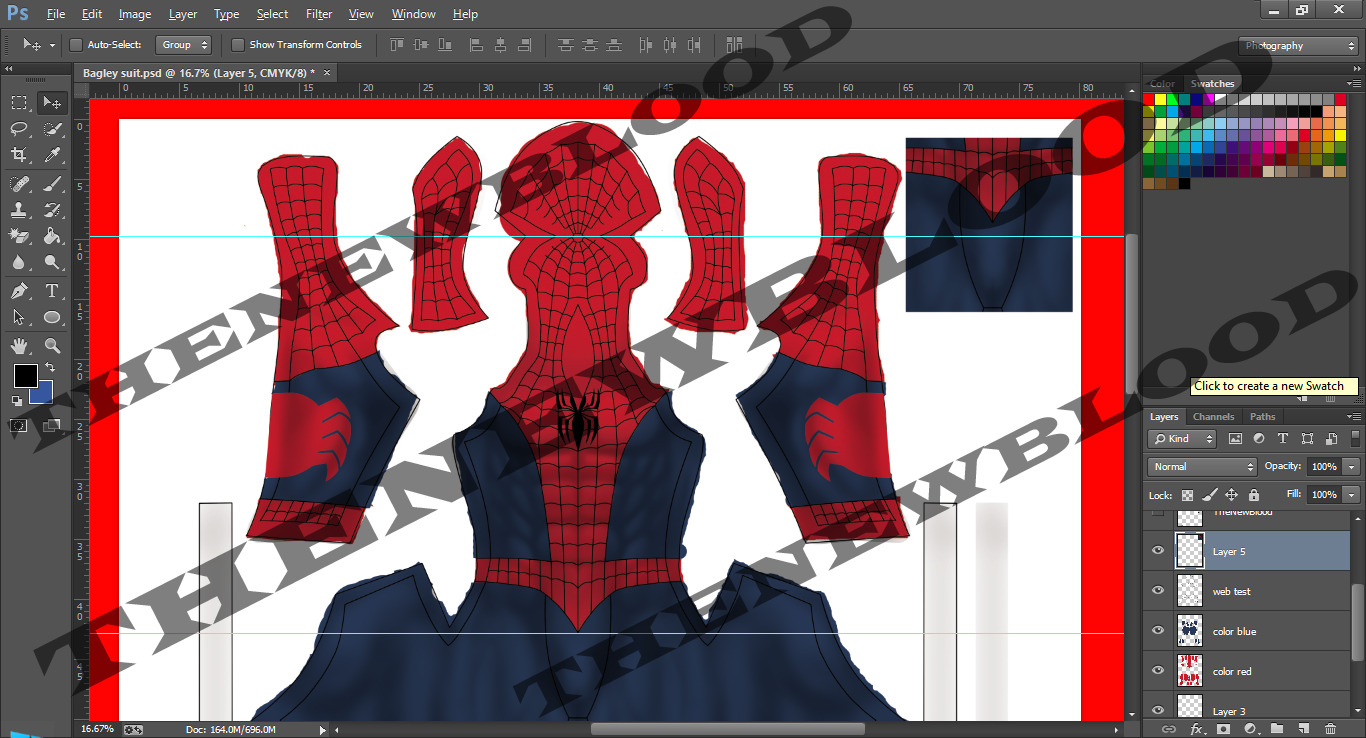The width and height of the screenshot is (1366, 738).
Task: Select the Ellipse shape tool
Action: tap(52, 317)
